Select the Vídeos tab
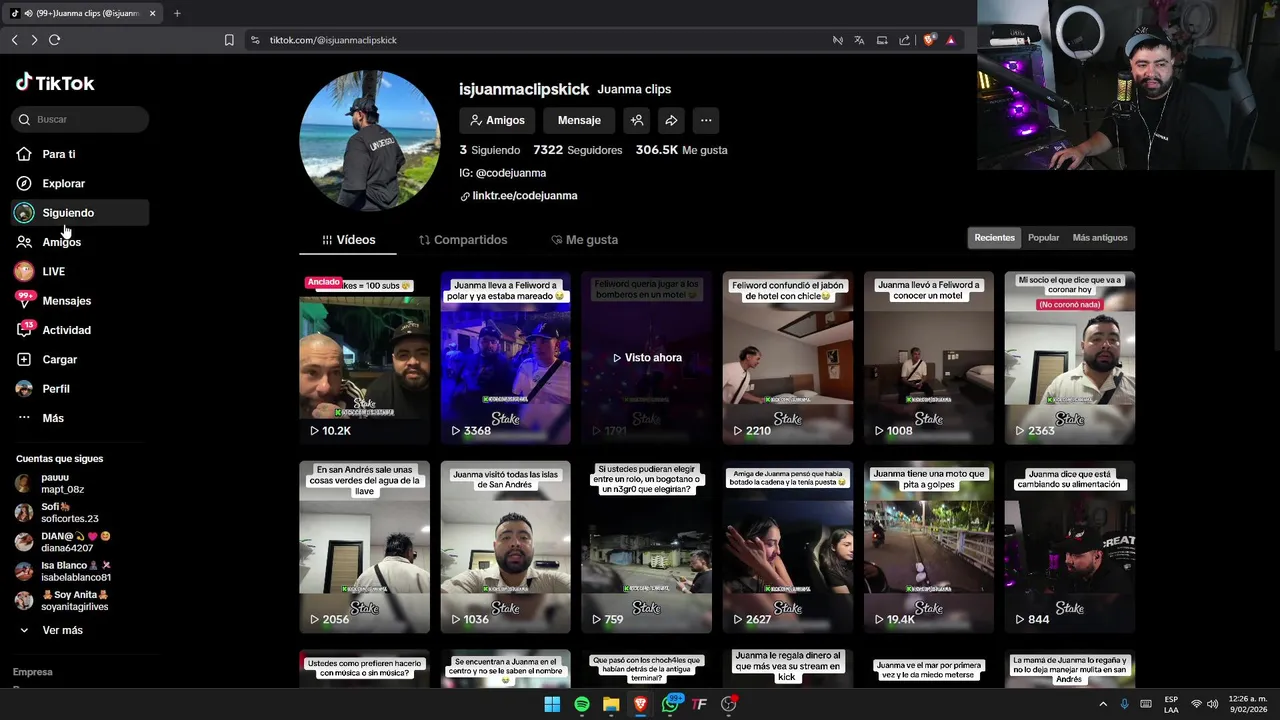1280x720 pixels. tap(349, 240)
